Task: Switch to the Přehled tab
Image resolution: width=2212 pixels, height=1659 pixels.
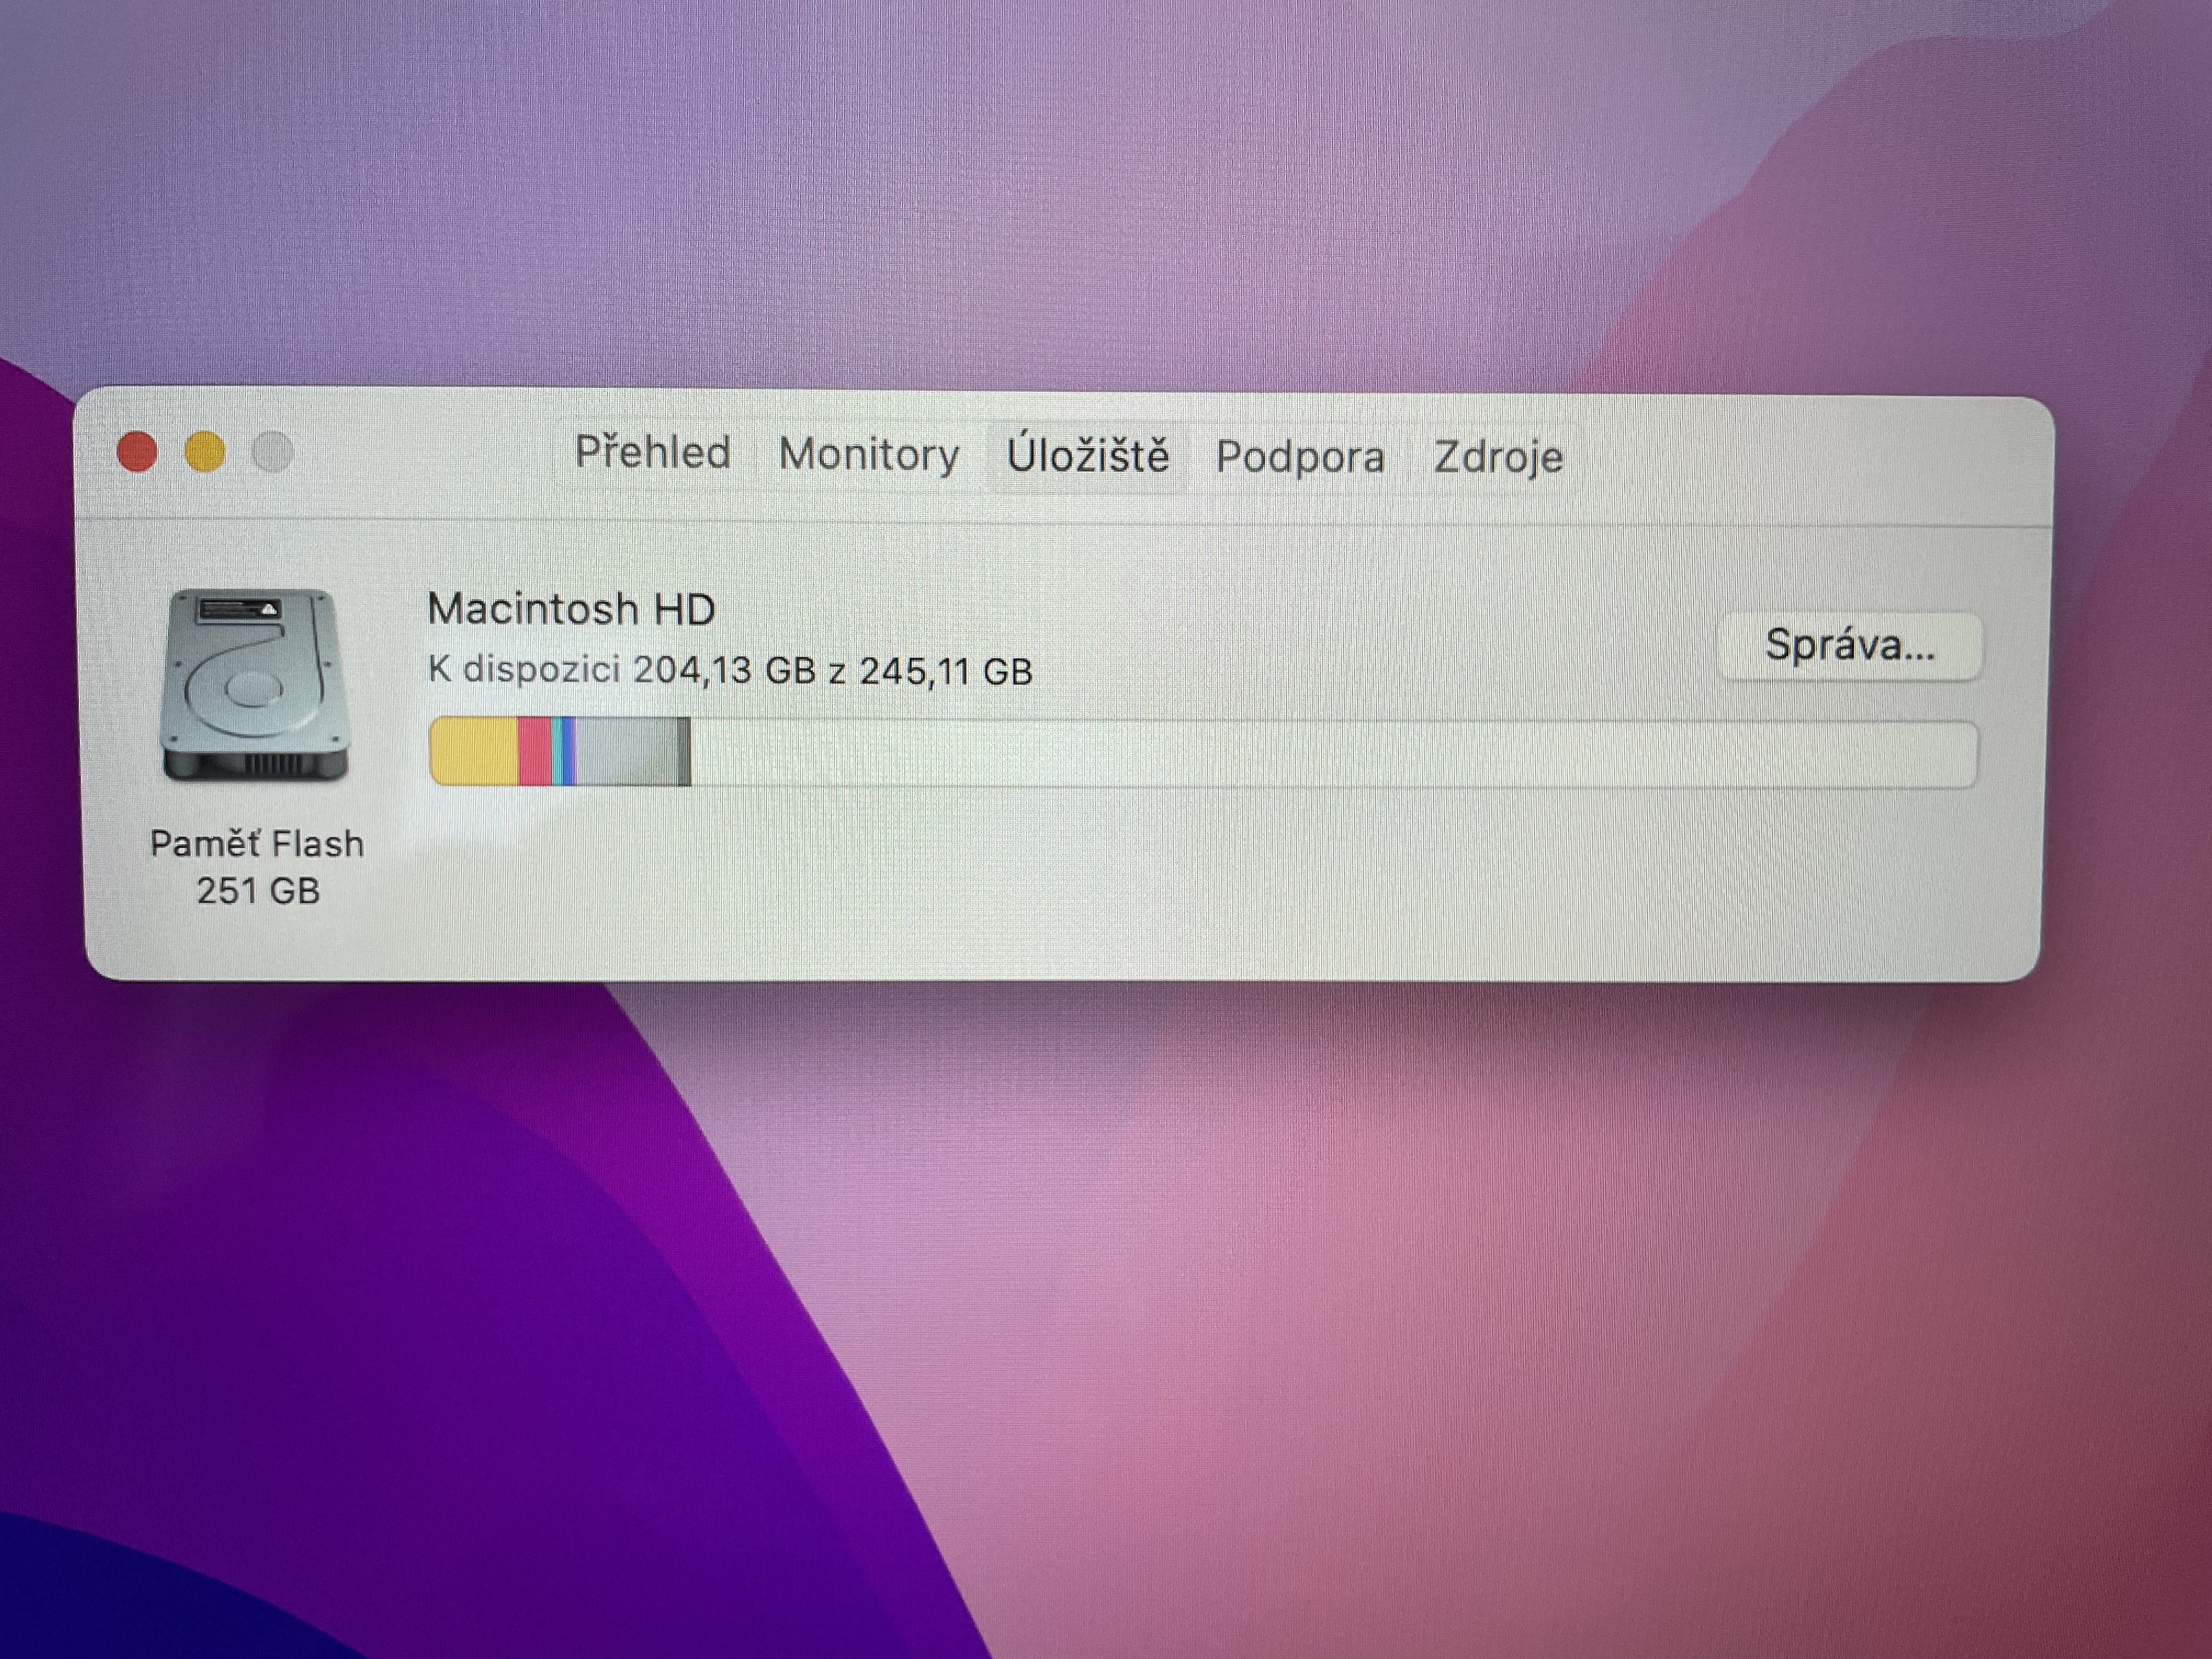Action: [x=652, y=453]
